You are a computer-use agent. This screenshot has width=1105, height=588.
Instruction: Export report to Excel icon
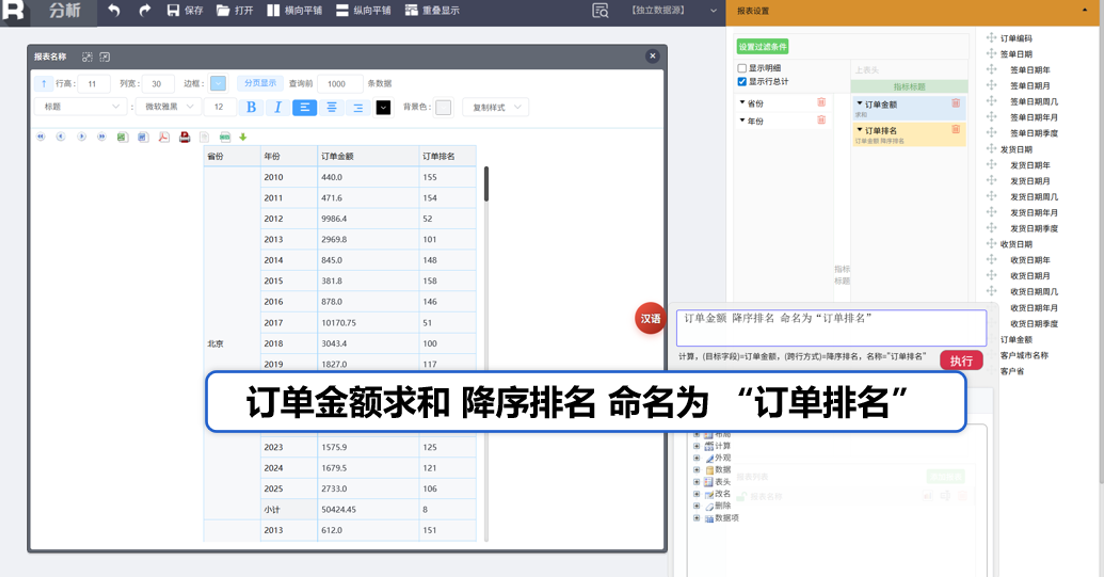123,137
